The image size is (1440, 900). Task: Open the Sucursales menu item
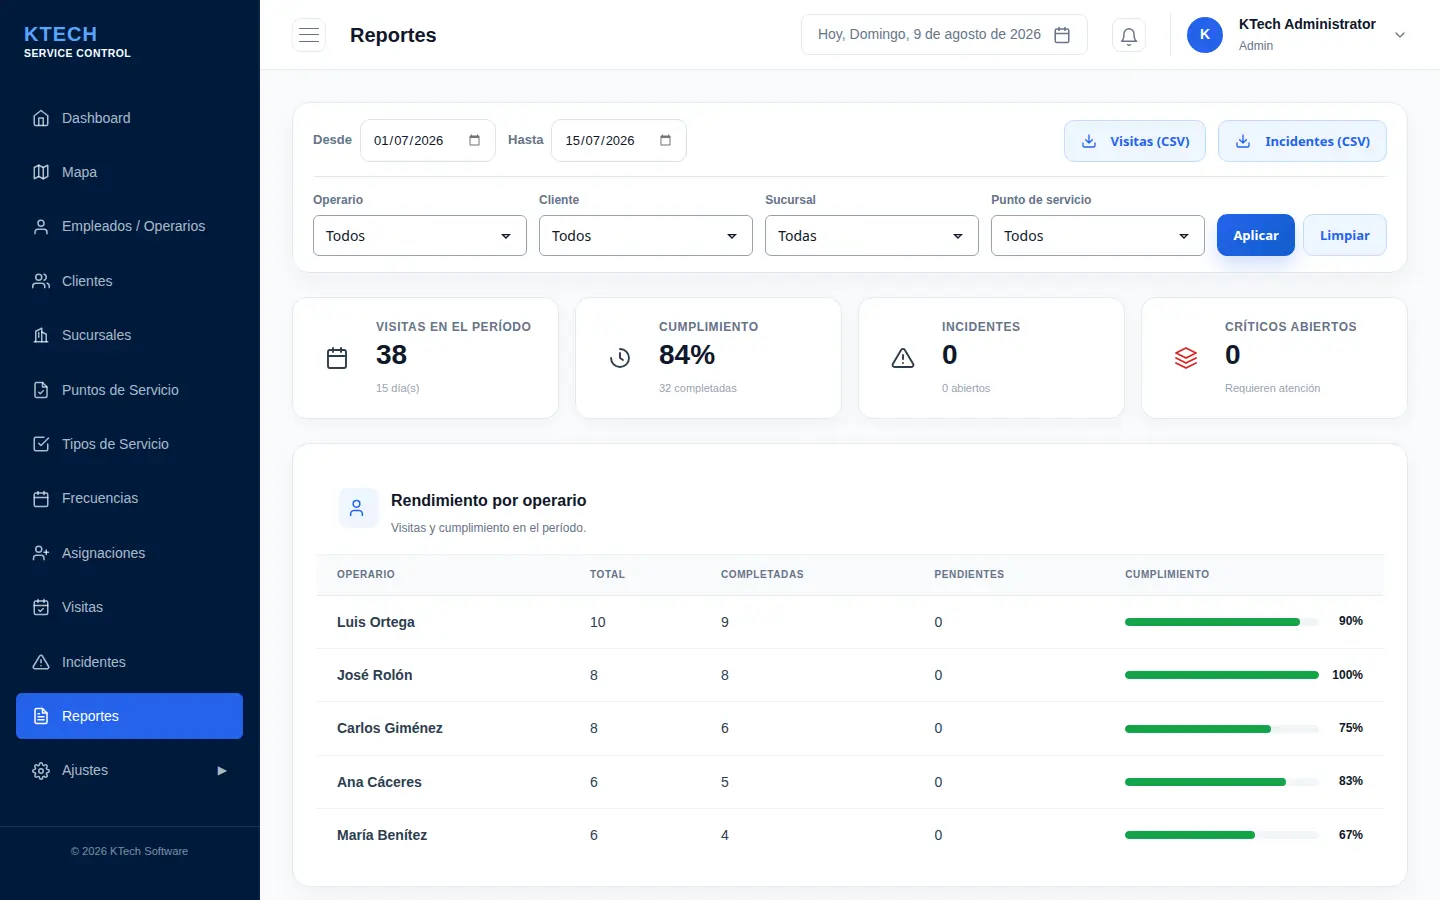click(130, 335)
